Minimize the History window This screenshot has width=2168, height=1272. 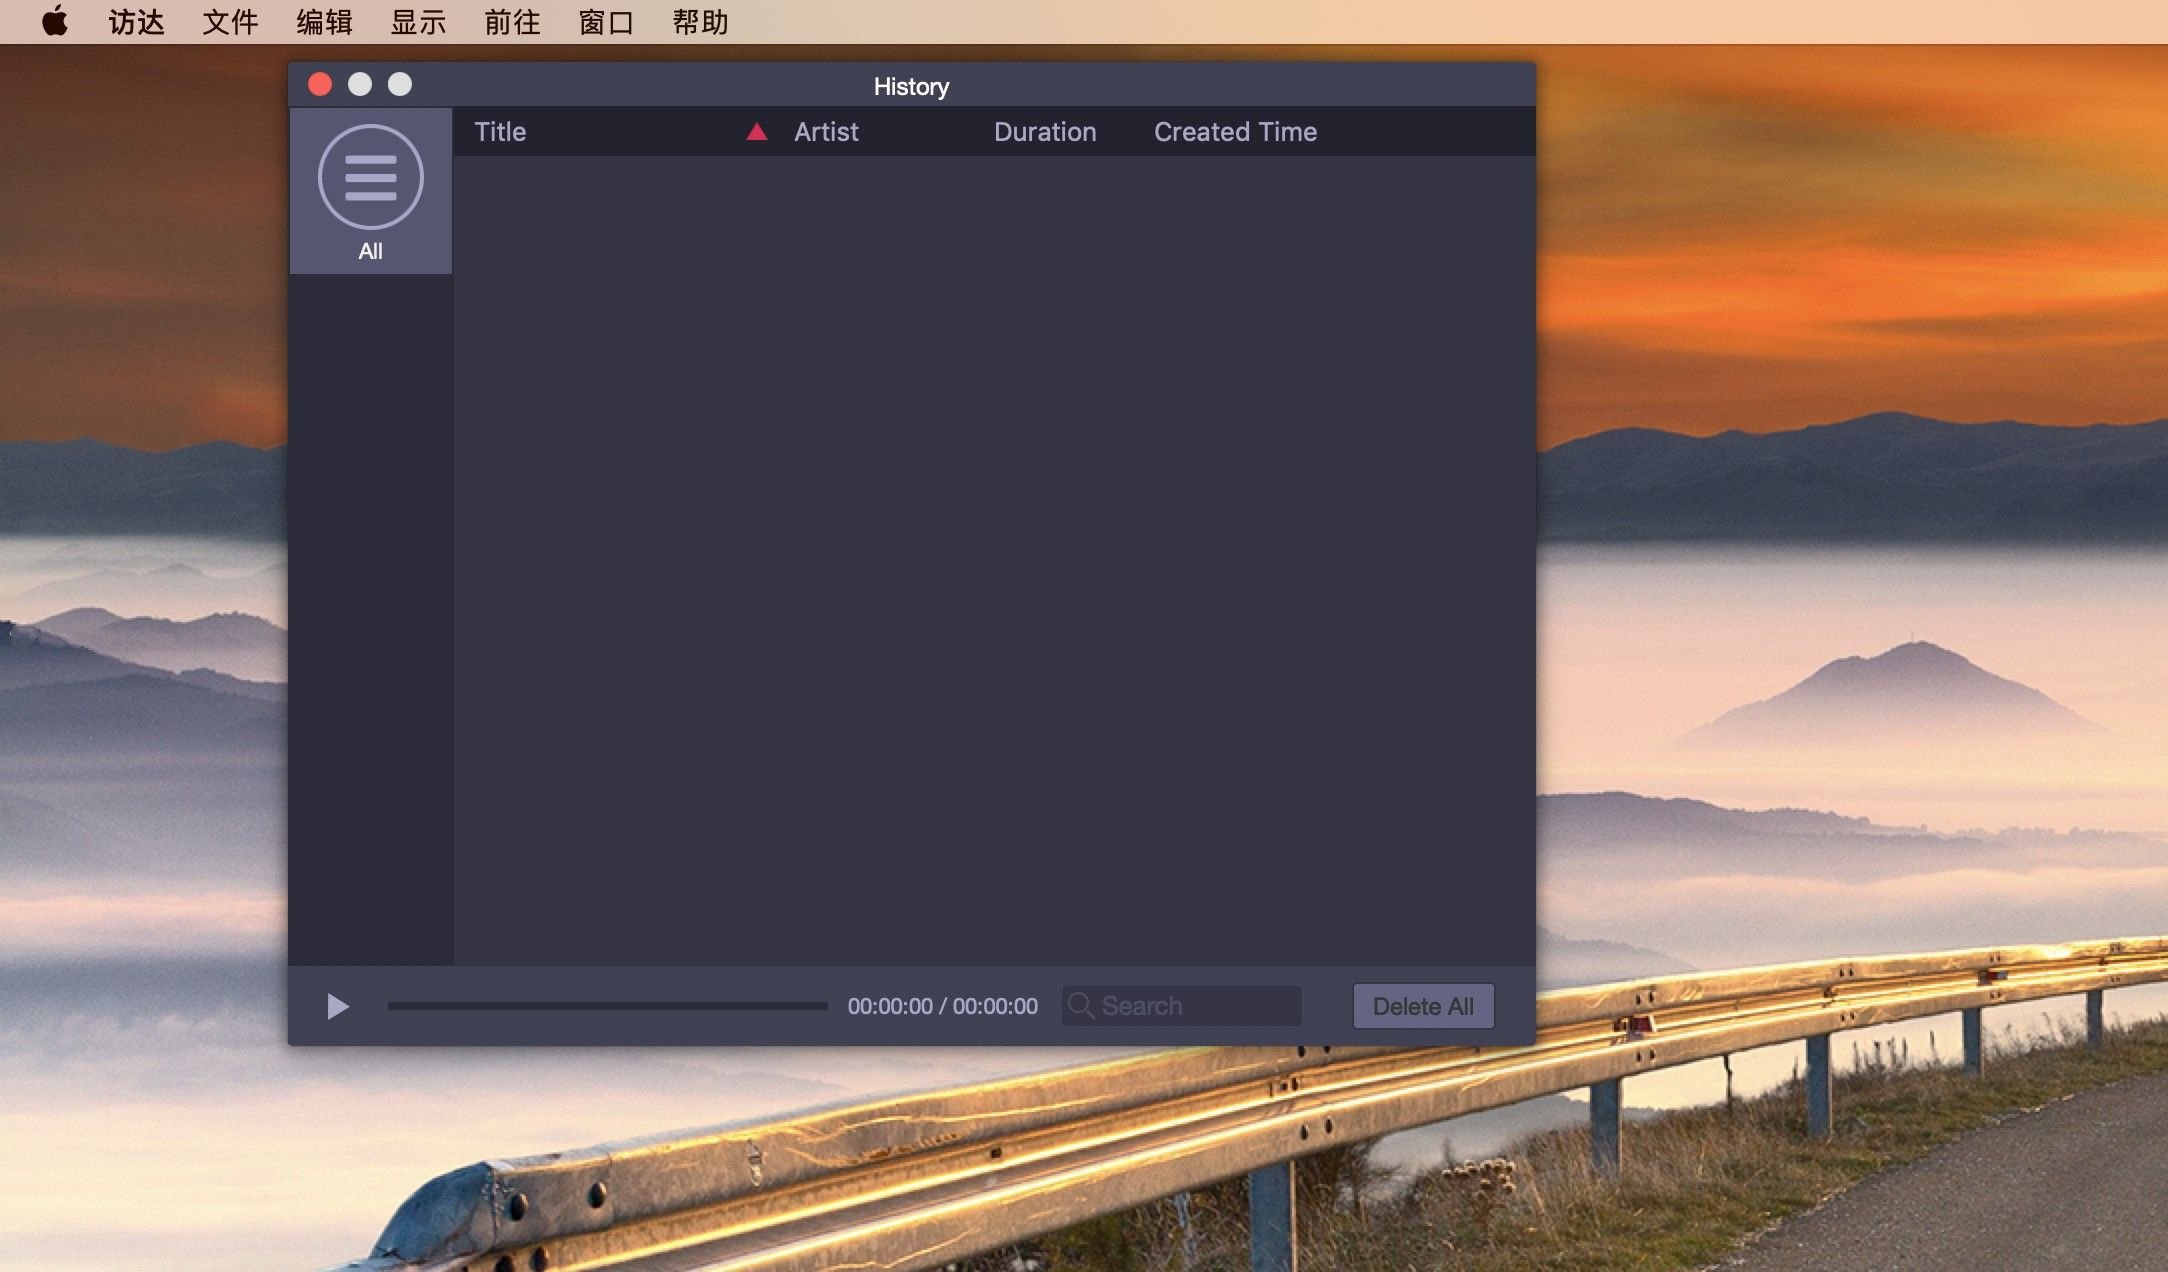pyautogui.click(x=360, y=85)
